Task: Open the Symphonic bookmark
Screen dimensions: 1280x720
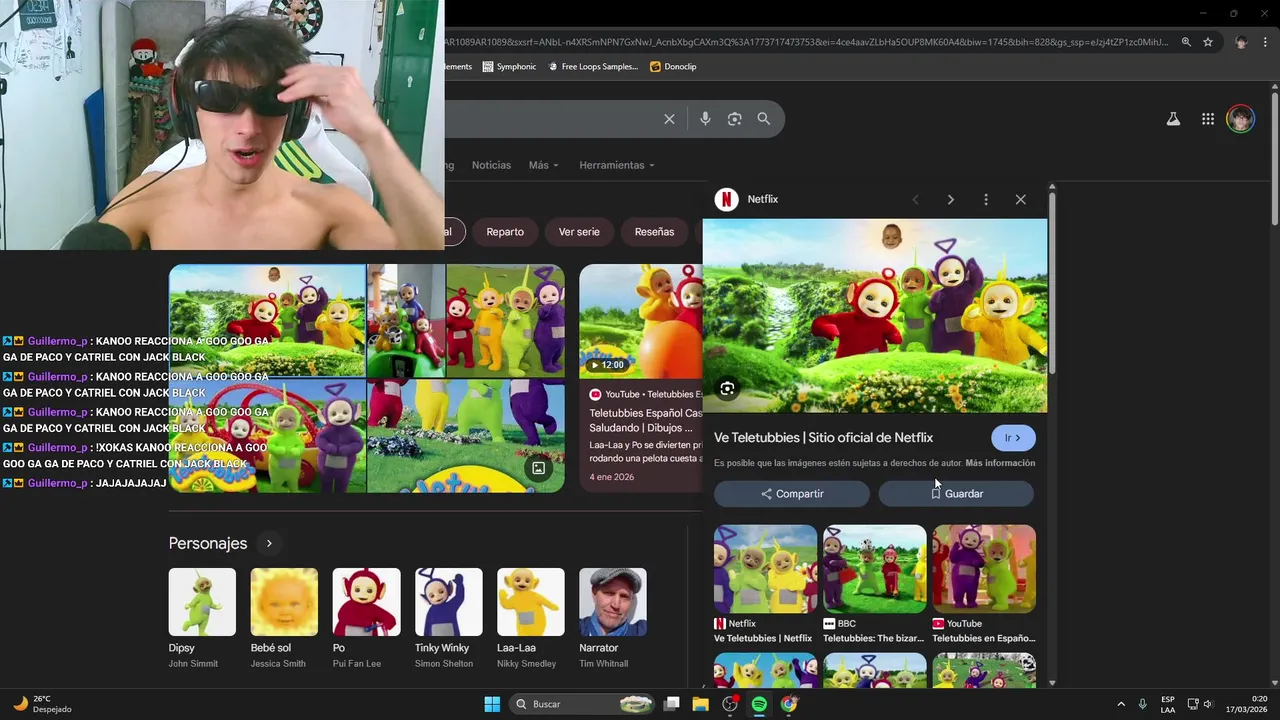Action: pyautogui.click(x=509, y=67)
